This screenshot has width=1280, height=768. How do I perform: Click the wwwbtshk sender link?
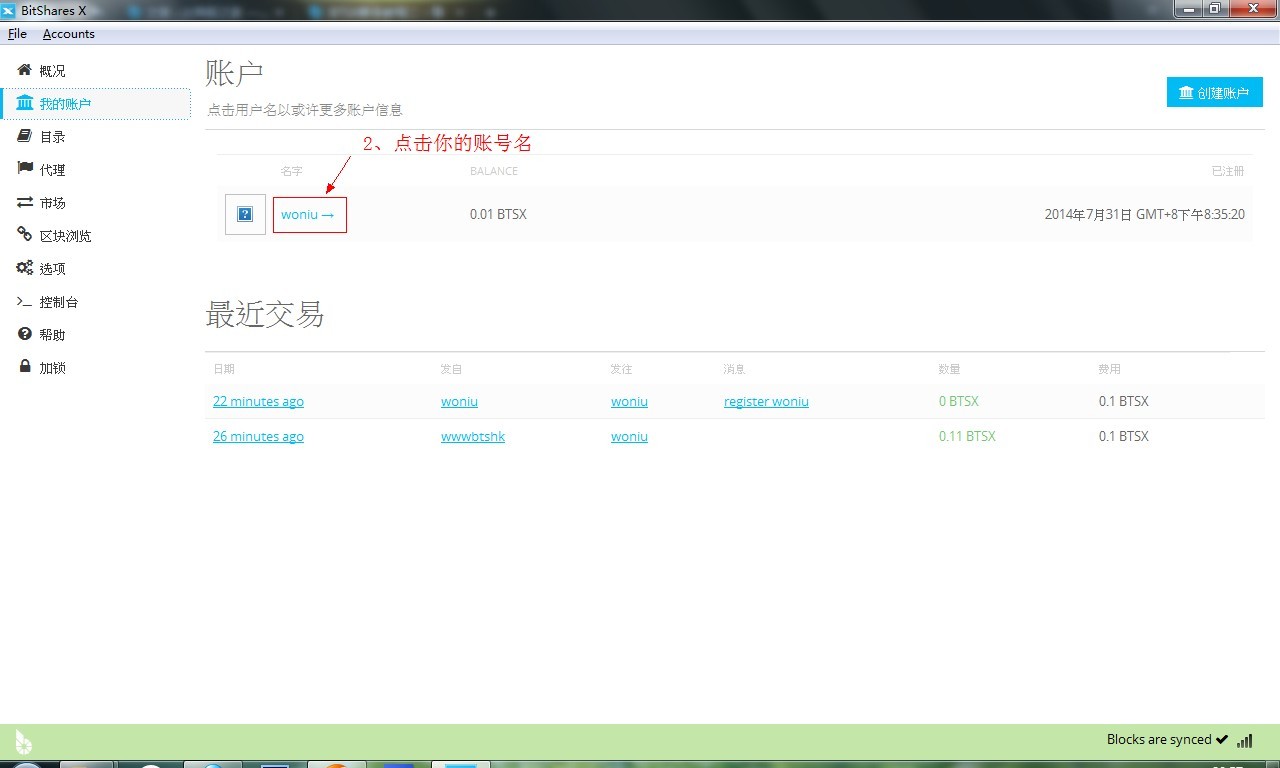click(473, 436)
